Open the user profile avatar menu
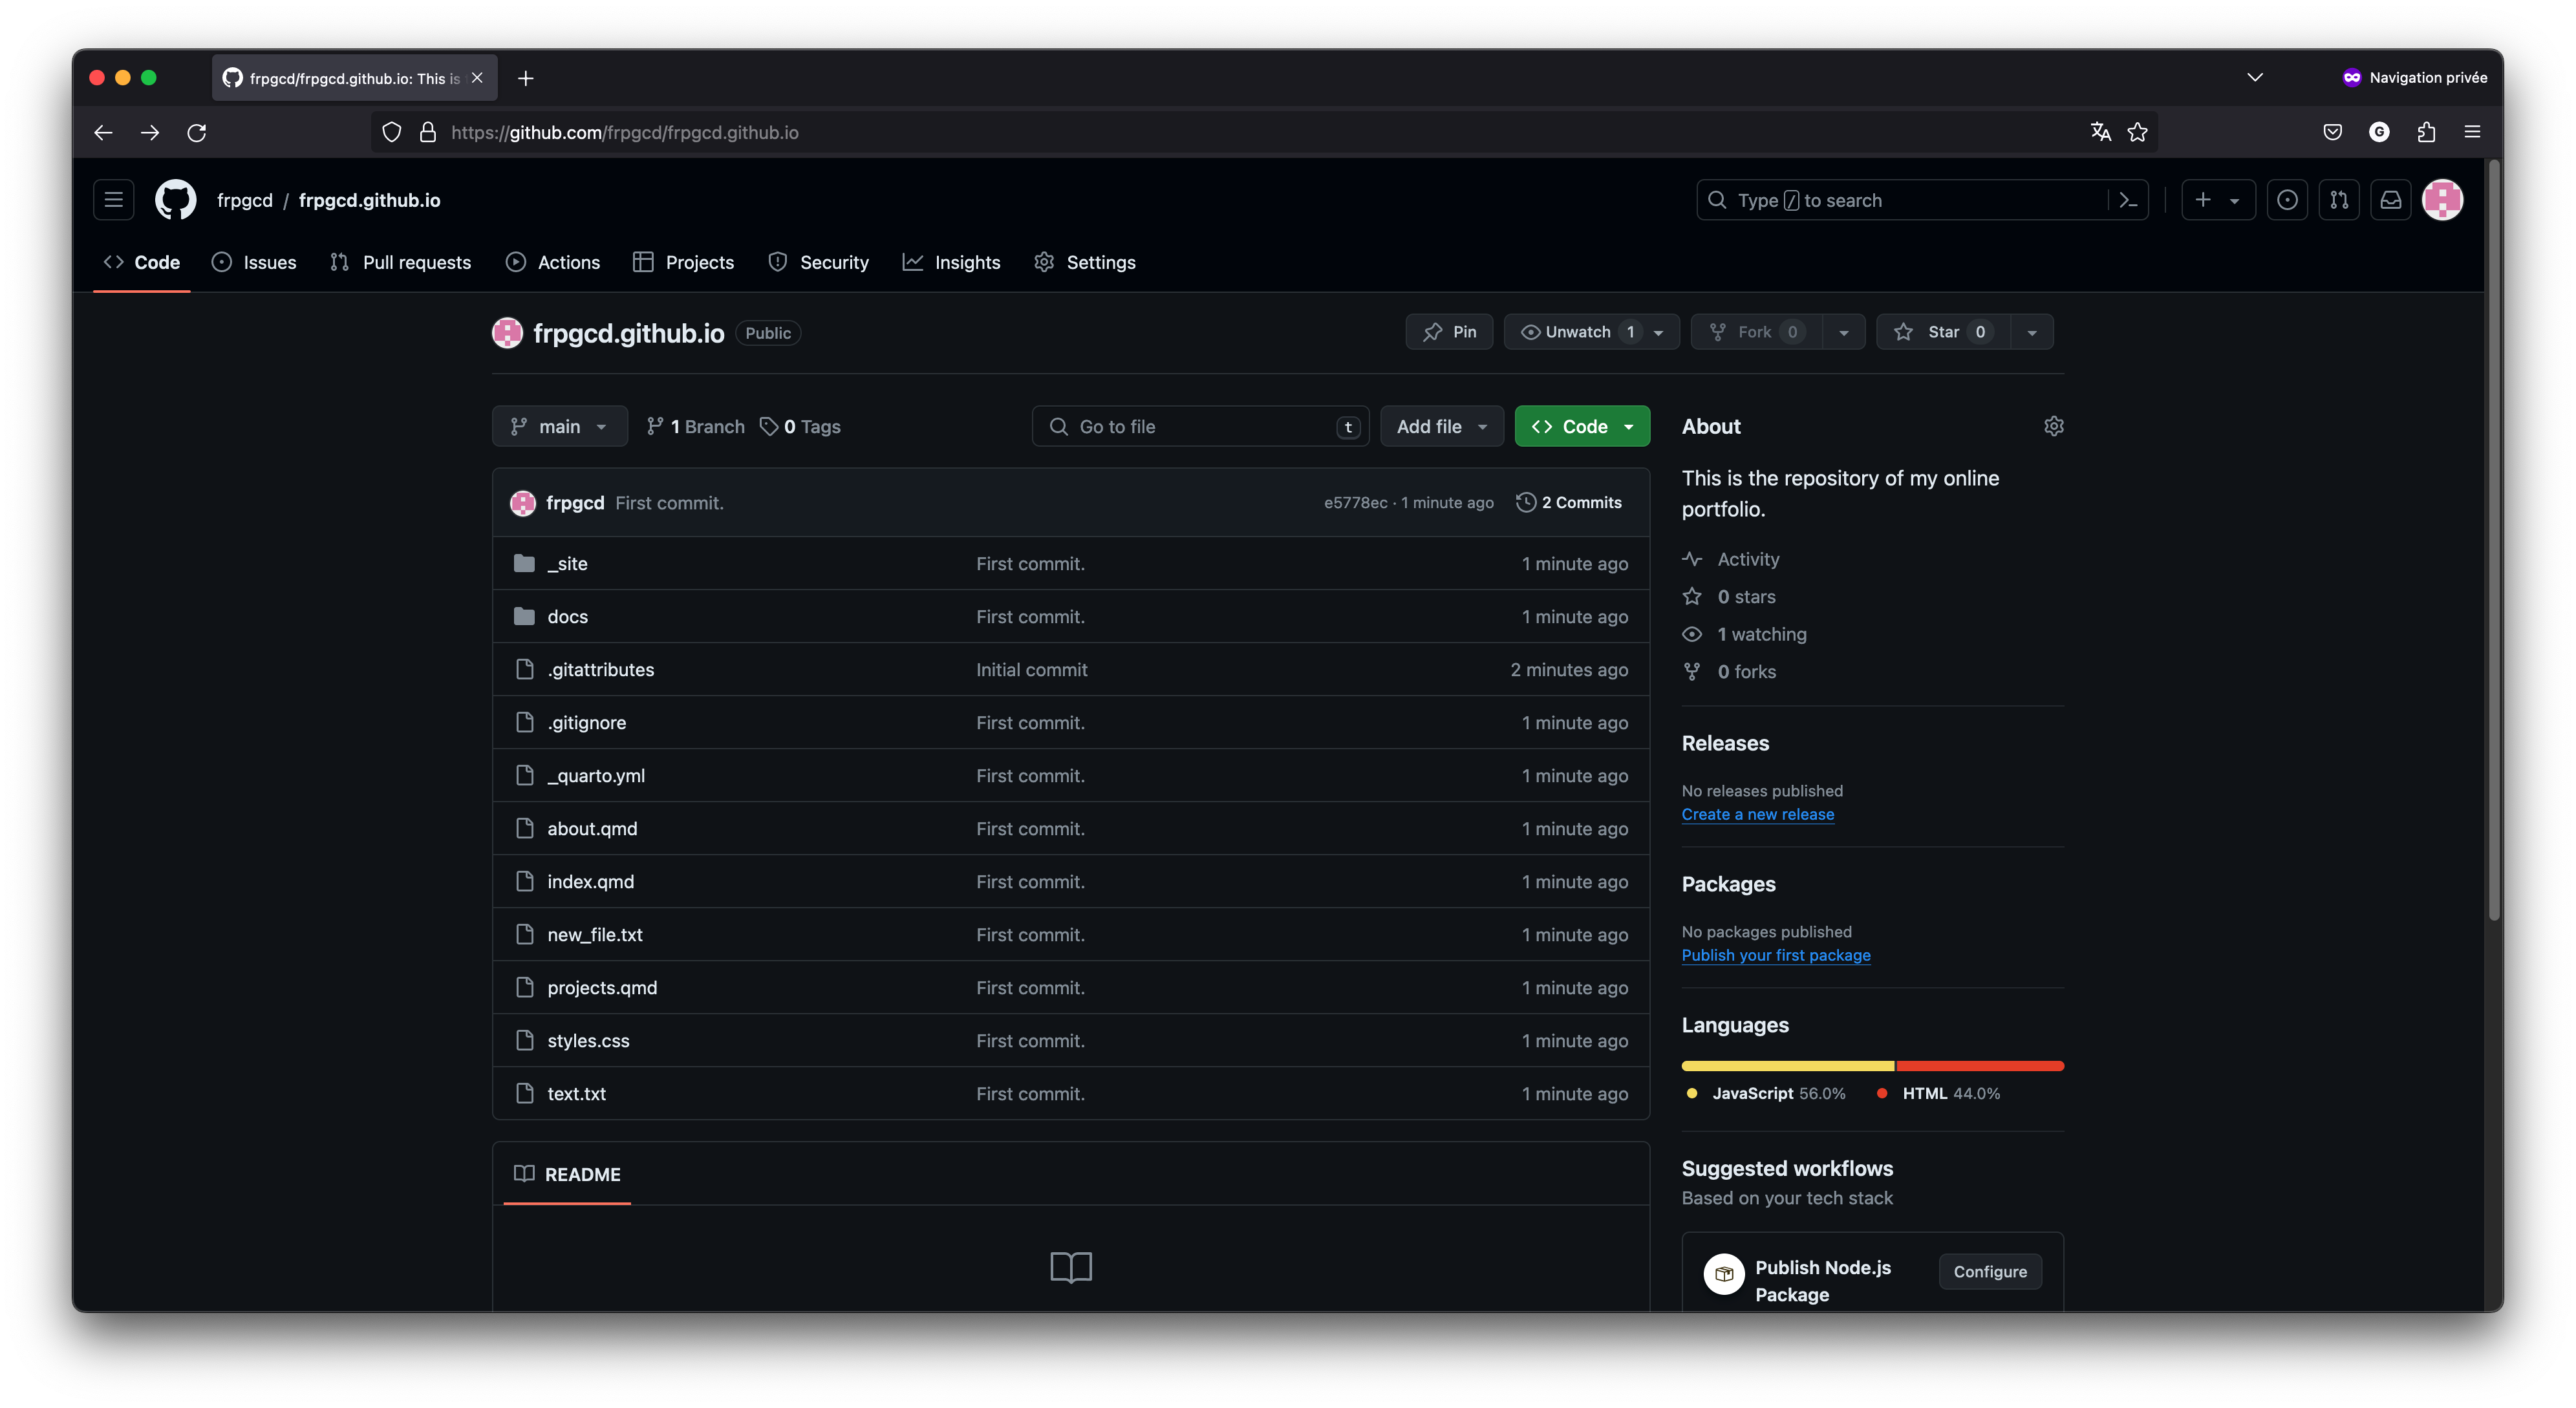The image size is (2576, 1408). point(2443,200)
